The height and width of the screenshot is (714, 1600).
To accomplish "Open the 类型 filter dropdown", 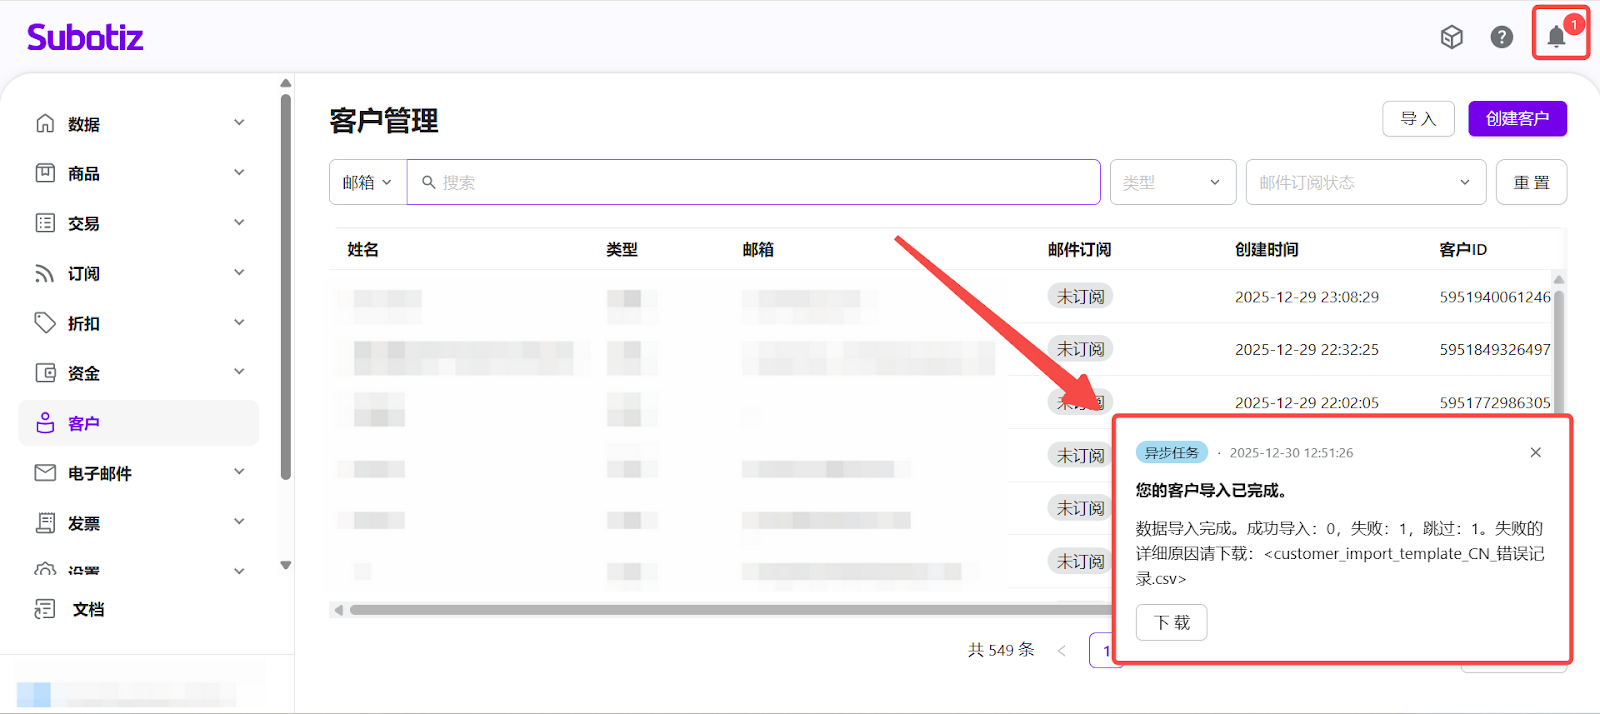I will (1172, 182).
